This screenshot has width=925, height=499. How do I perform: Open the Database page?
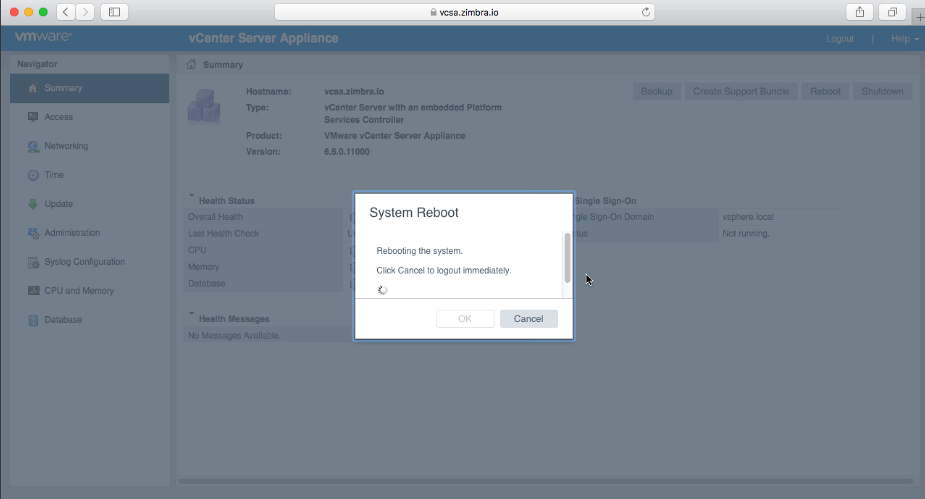pos(90,319)
